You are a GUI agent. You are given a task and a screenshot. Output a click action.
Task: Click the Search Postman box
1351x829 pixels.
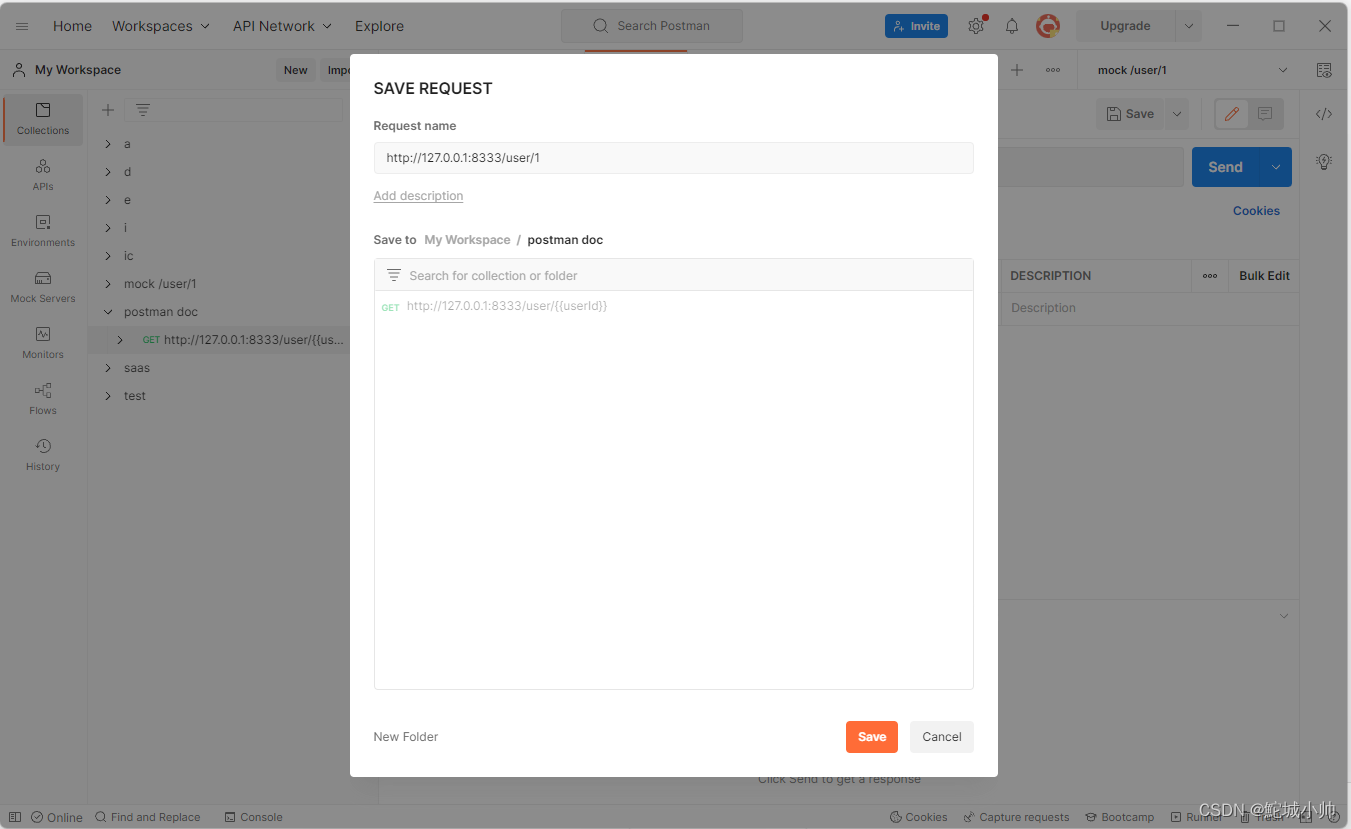tap(652, 26)
